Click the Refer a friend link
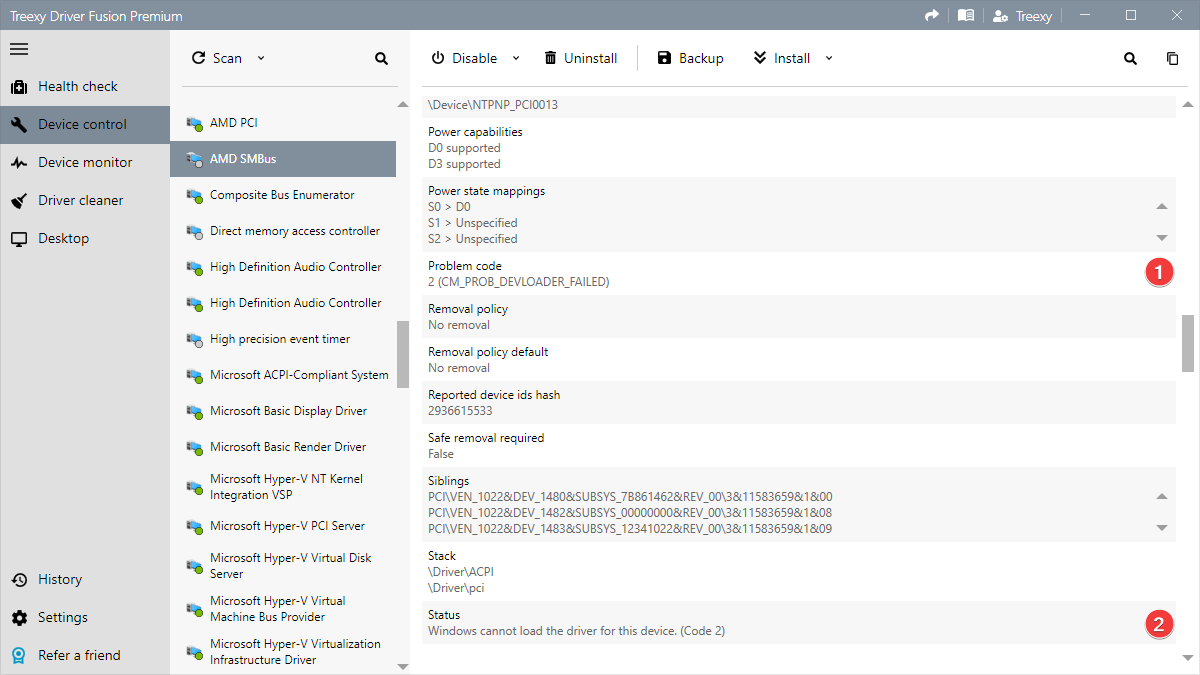 click(78, 656)
